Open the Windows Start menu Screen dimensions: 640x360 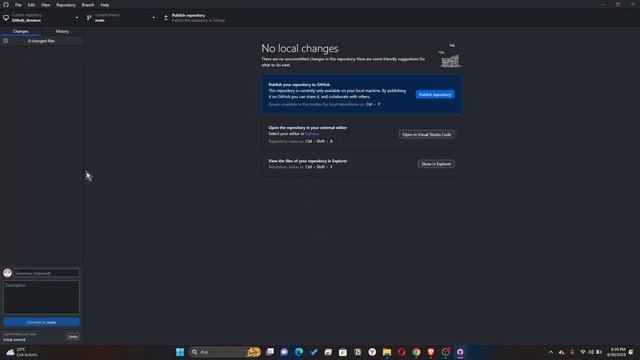click(180, 352)
